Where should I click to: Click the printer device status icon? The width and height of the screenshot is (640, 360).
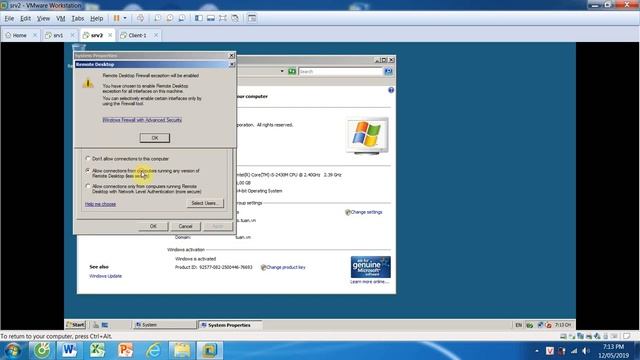pos(589,336)
